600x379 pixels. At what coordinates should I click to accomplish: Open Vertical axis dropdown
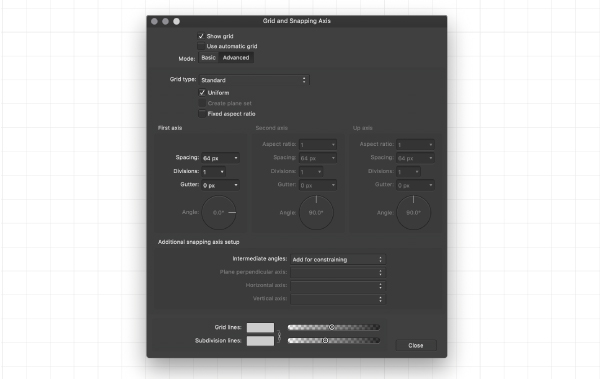[338, 299]
